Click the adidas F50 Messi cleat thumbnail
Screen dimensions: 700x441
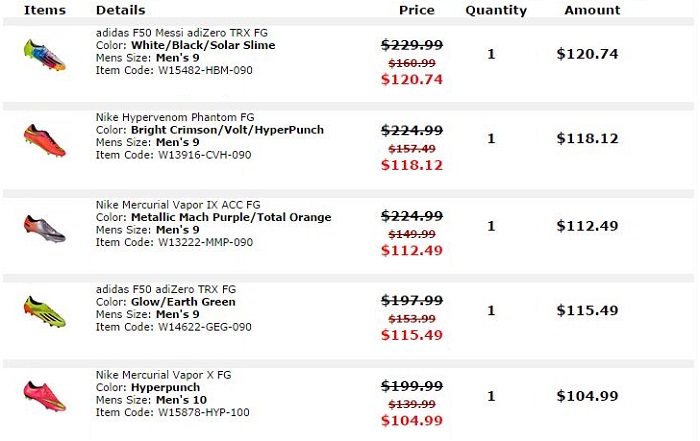[x=44, y=54]
